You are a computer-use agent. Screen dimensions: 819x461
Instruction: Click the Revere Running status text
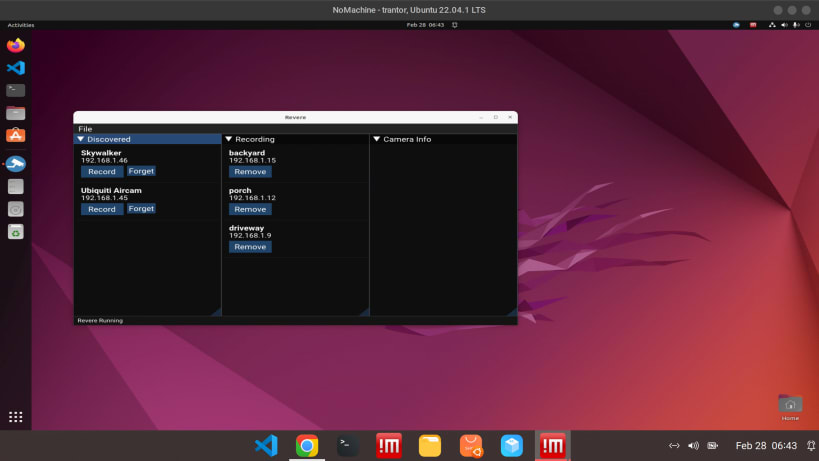pos(100,321)
